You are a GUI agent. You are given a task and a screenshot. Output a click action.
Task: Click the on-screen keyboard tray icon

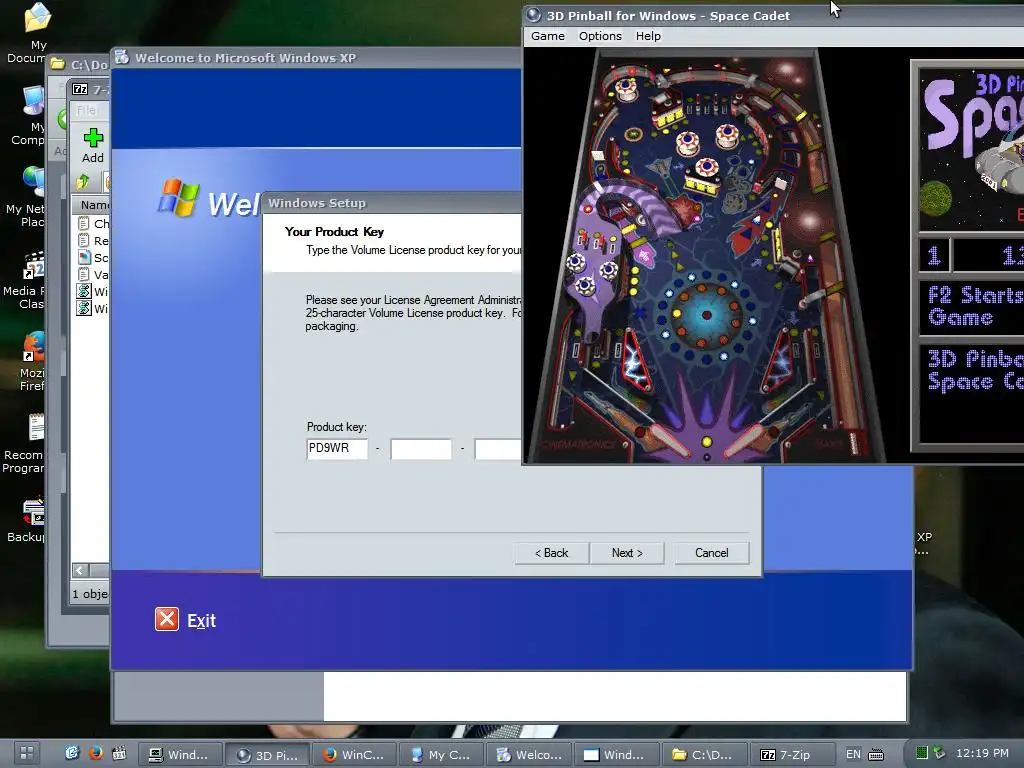point(876,754)
